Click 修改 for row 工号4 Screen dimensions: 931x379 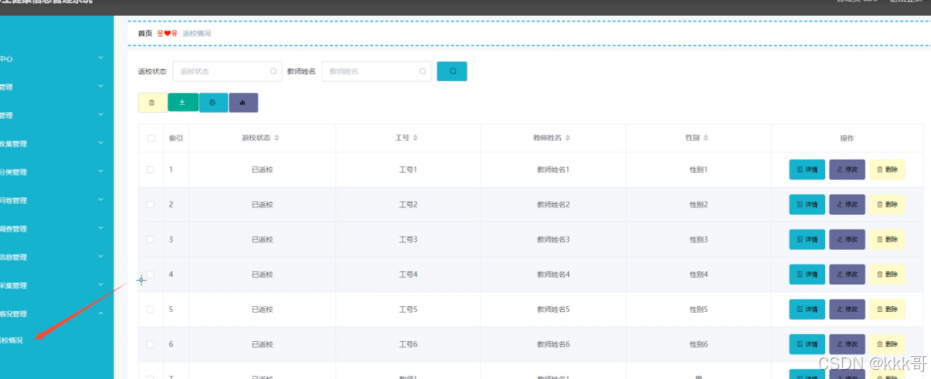(847, 274)
